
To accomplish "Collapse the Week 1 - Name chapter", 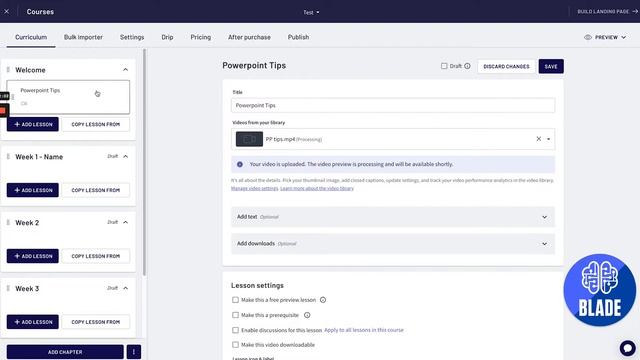I will pos(125,156).
